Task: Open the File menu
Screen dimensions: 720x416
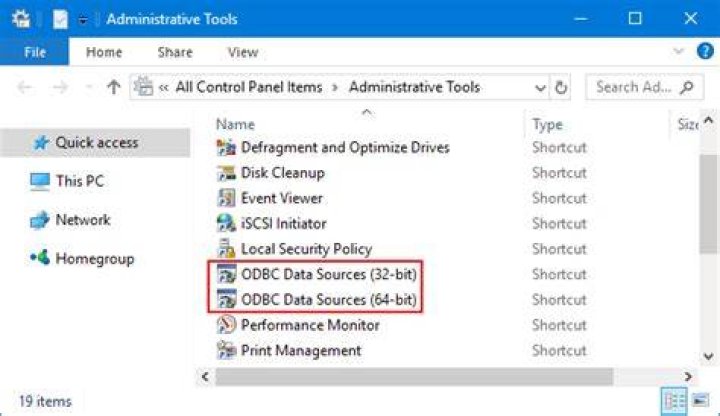Action: (x=35, y=52)
